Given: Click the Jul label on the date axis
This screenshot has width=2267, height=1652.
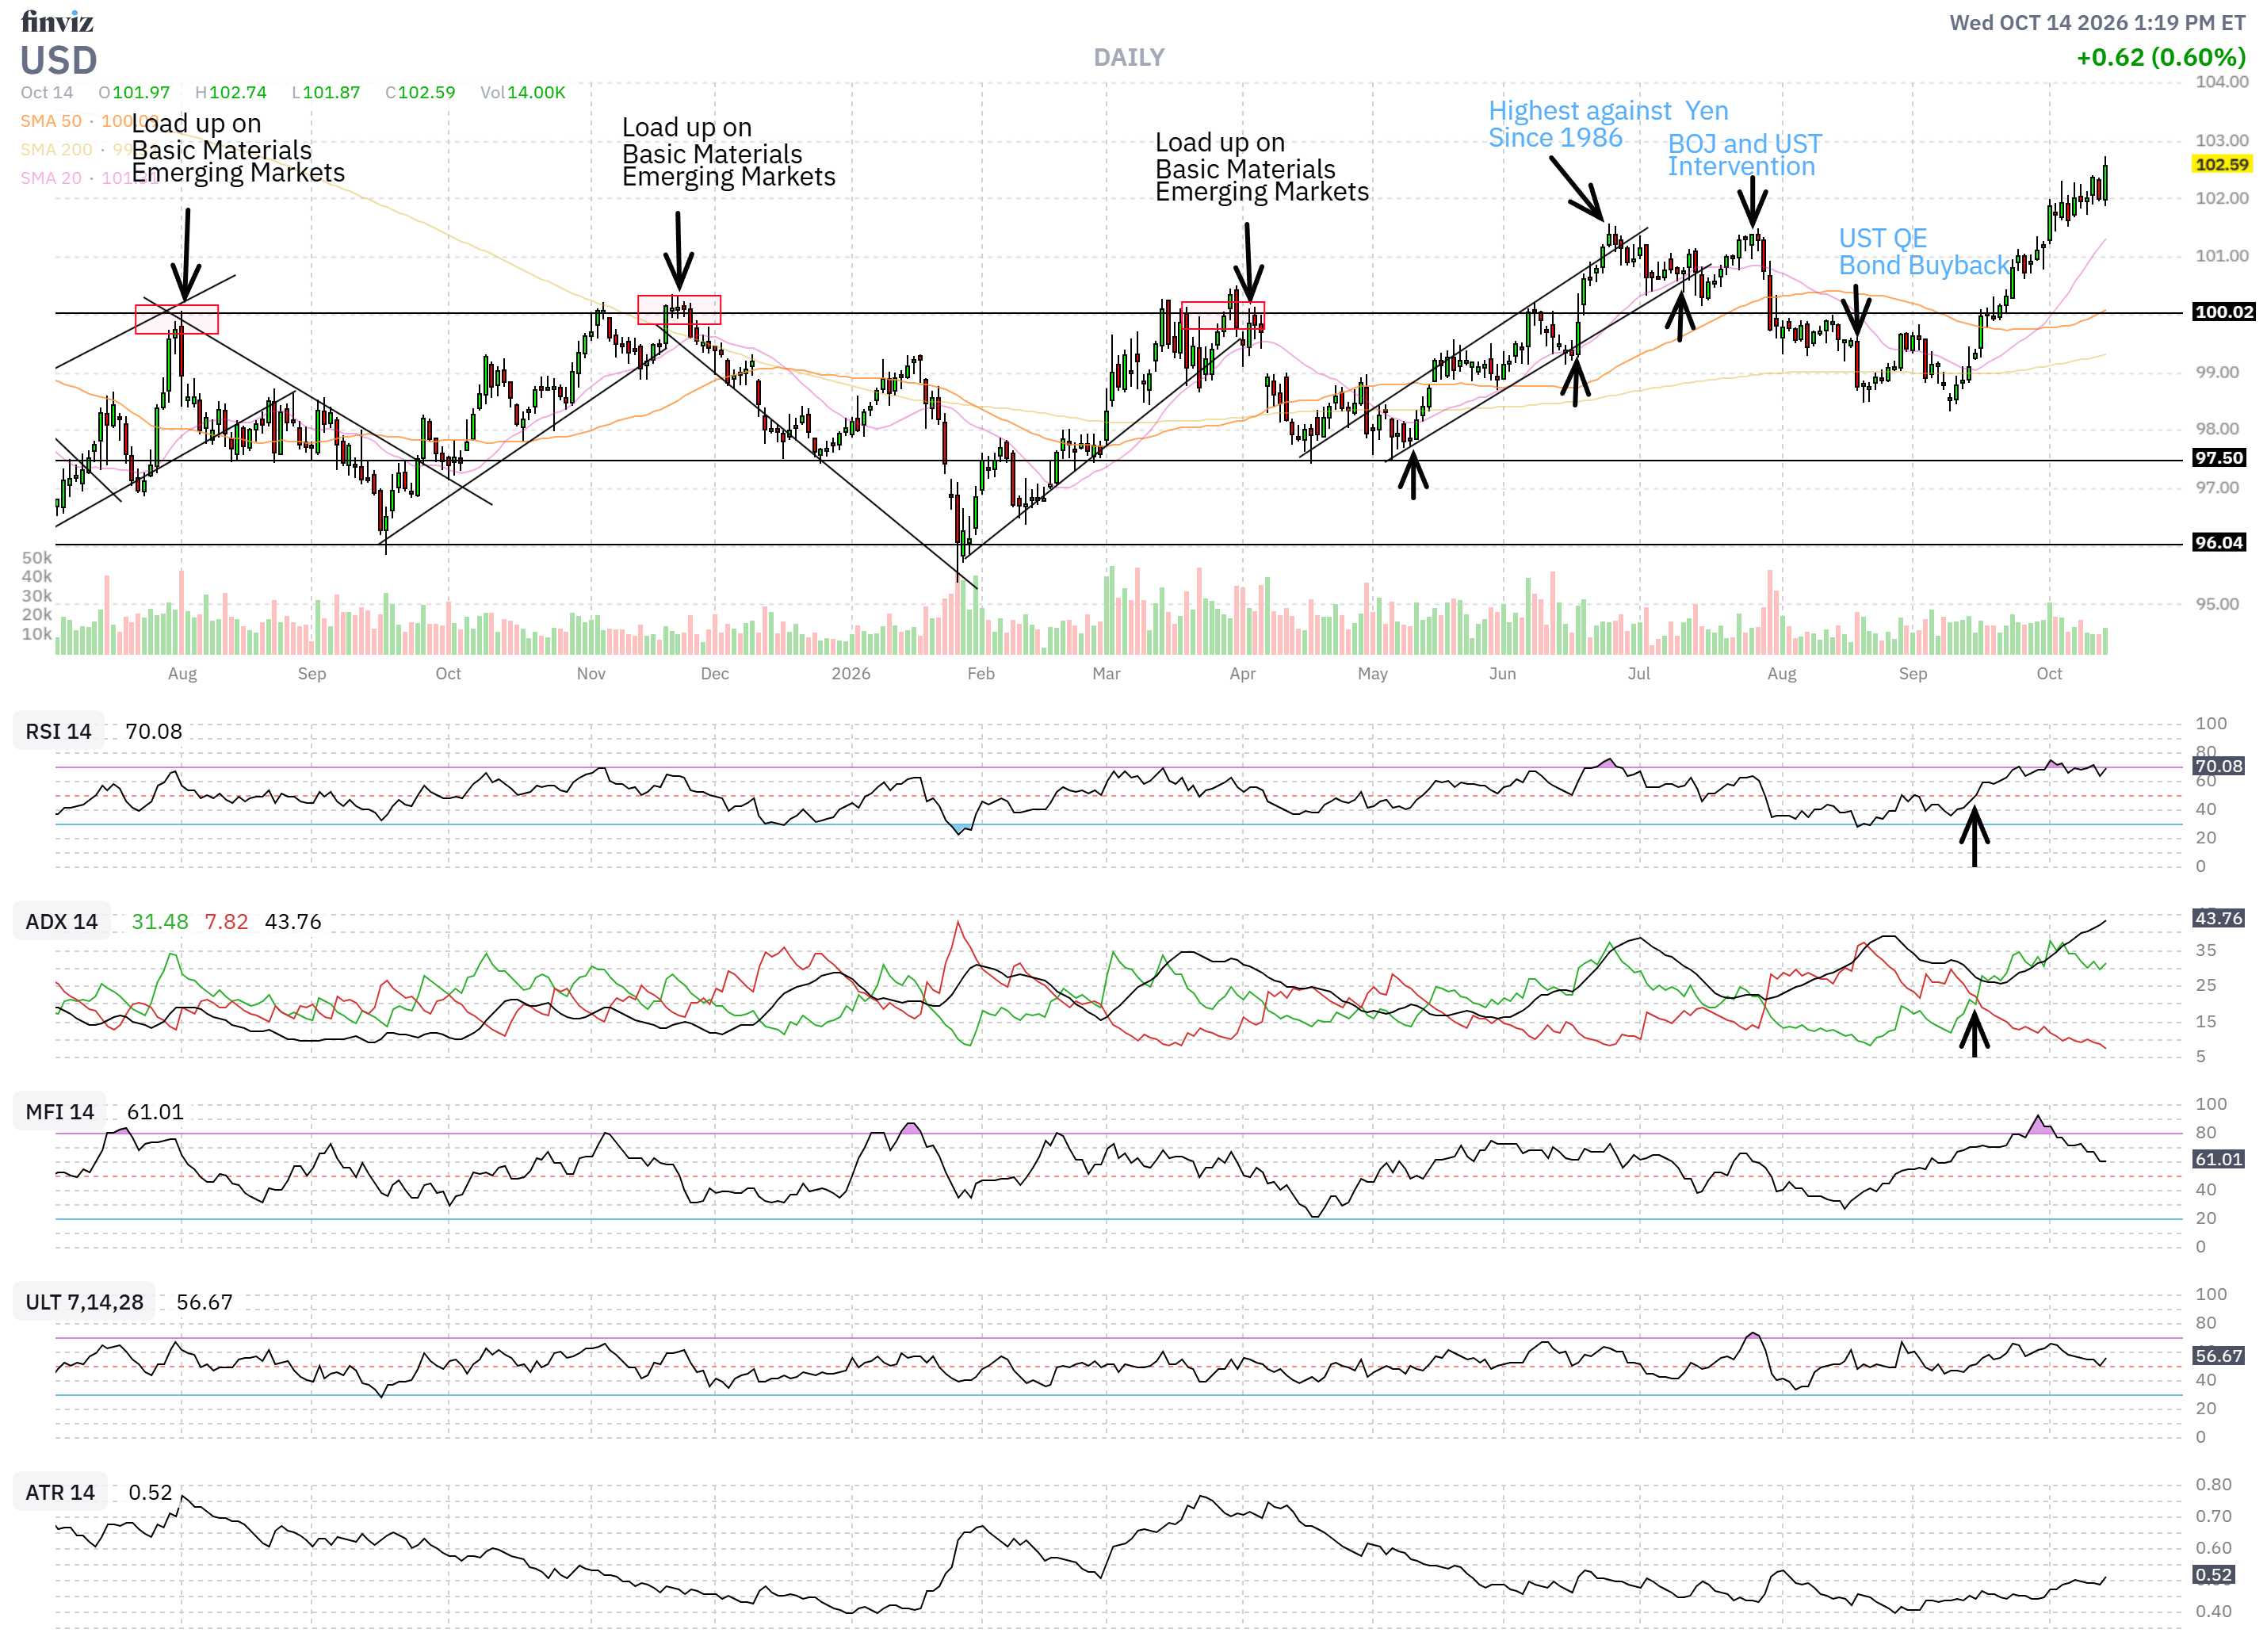Looking at the screenshot, I should point(1639,674).
